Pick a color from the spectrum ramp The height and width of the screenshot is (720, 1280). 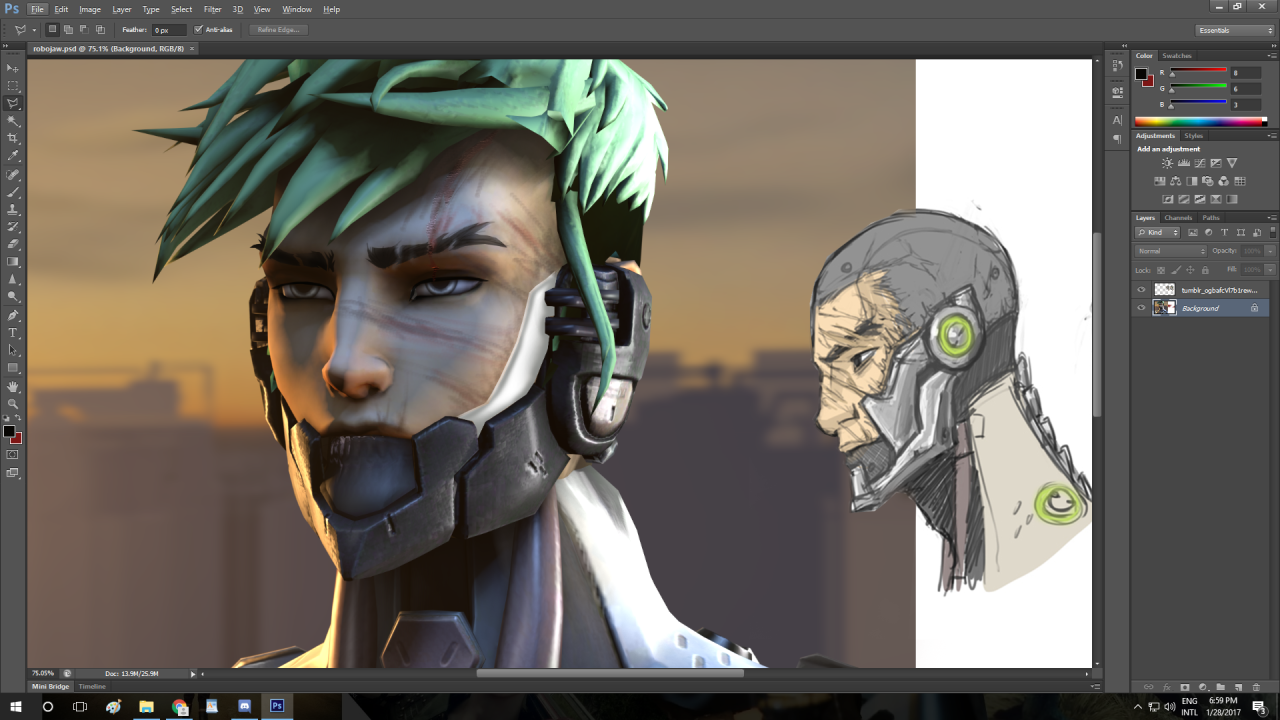(1200, 121)
